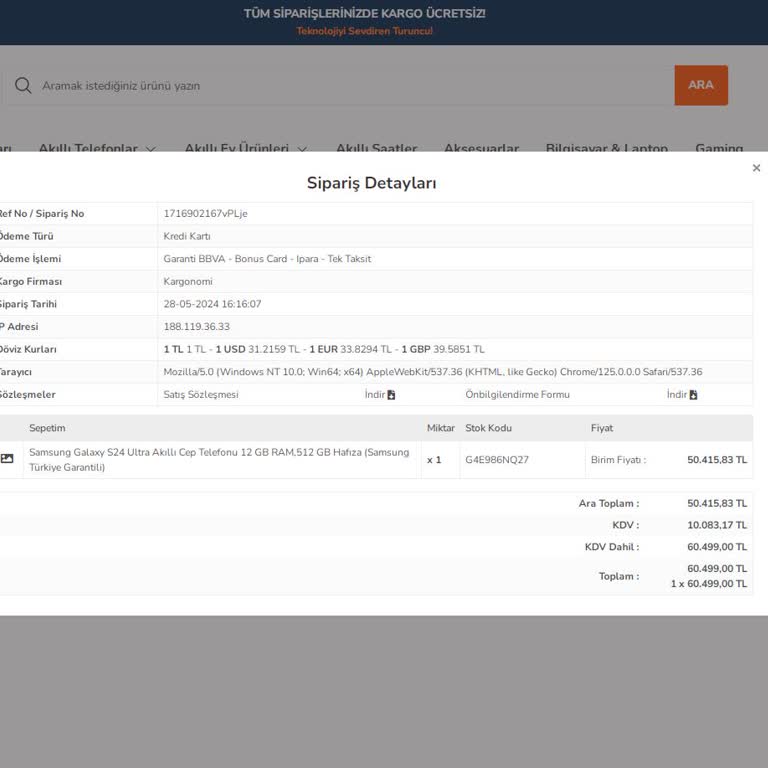Click the Sipariş Detayları heading

371,183
